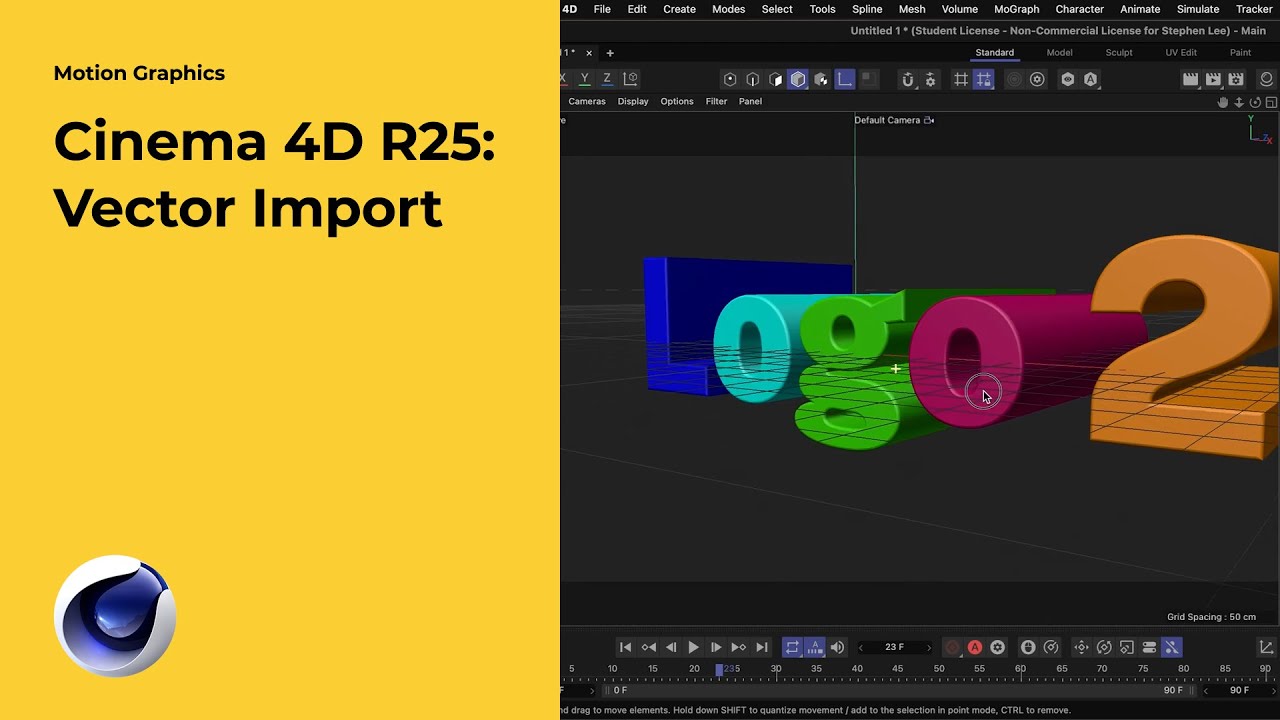Click frame 60 on timeline ruler
This screenshot has height=720, width=1280.
point(1020,668)
